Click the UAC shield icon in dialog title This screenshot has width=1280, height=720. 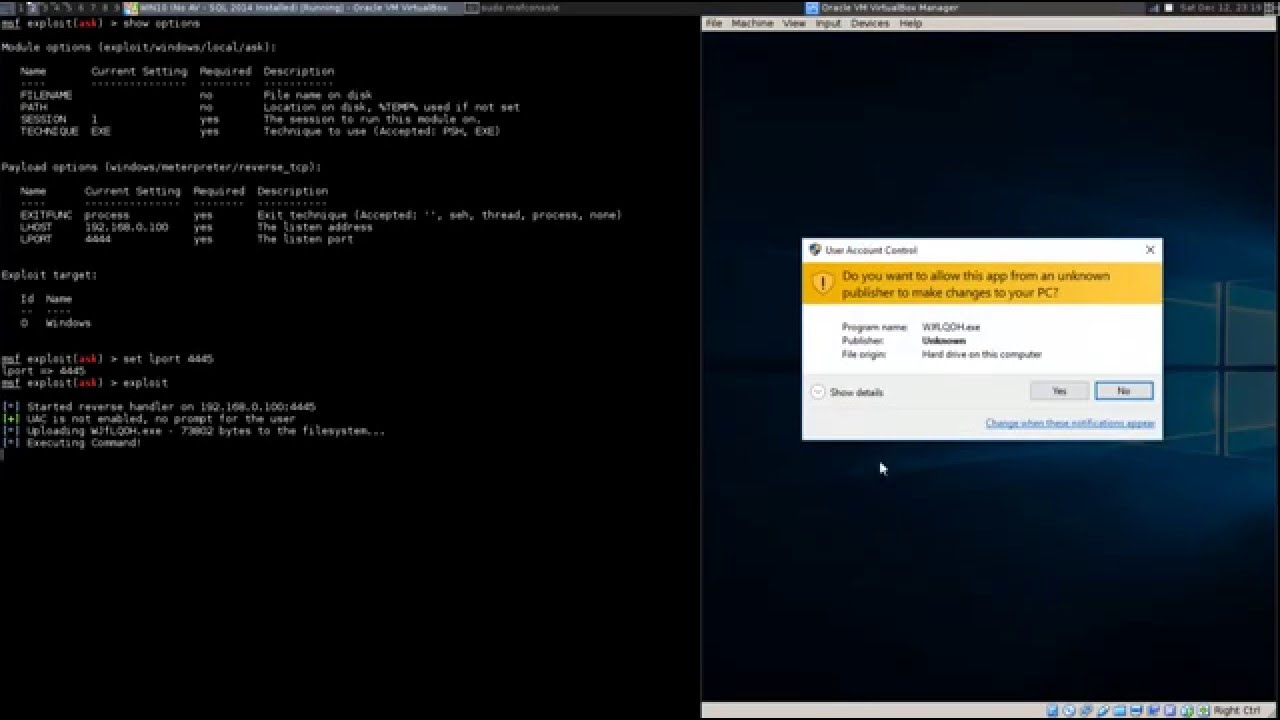click(x=815, y=250)
